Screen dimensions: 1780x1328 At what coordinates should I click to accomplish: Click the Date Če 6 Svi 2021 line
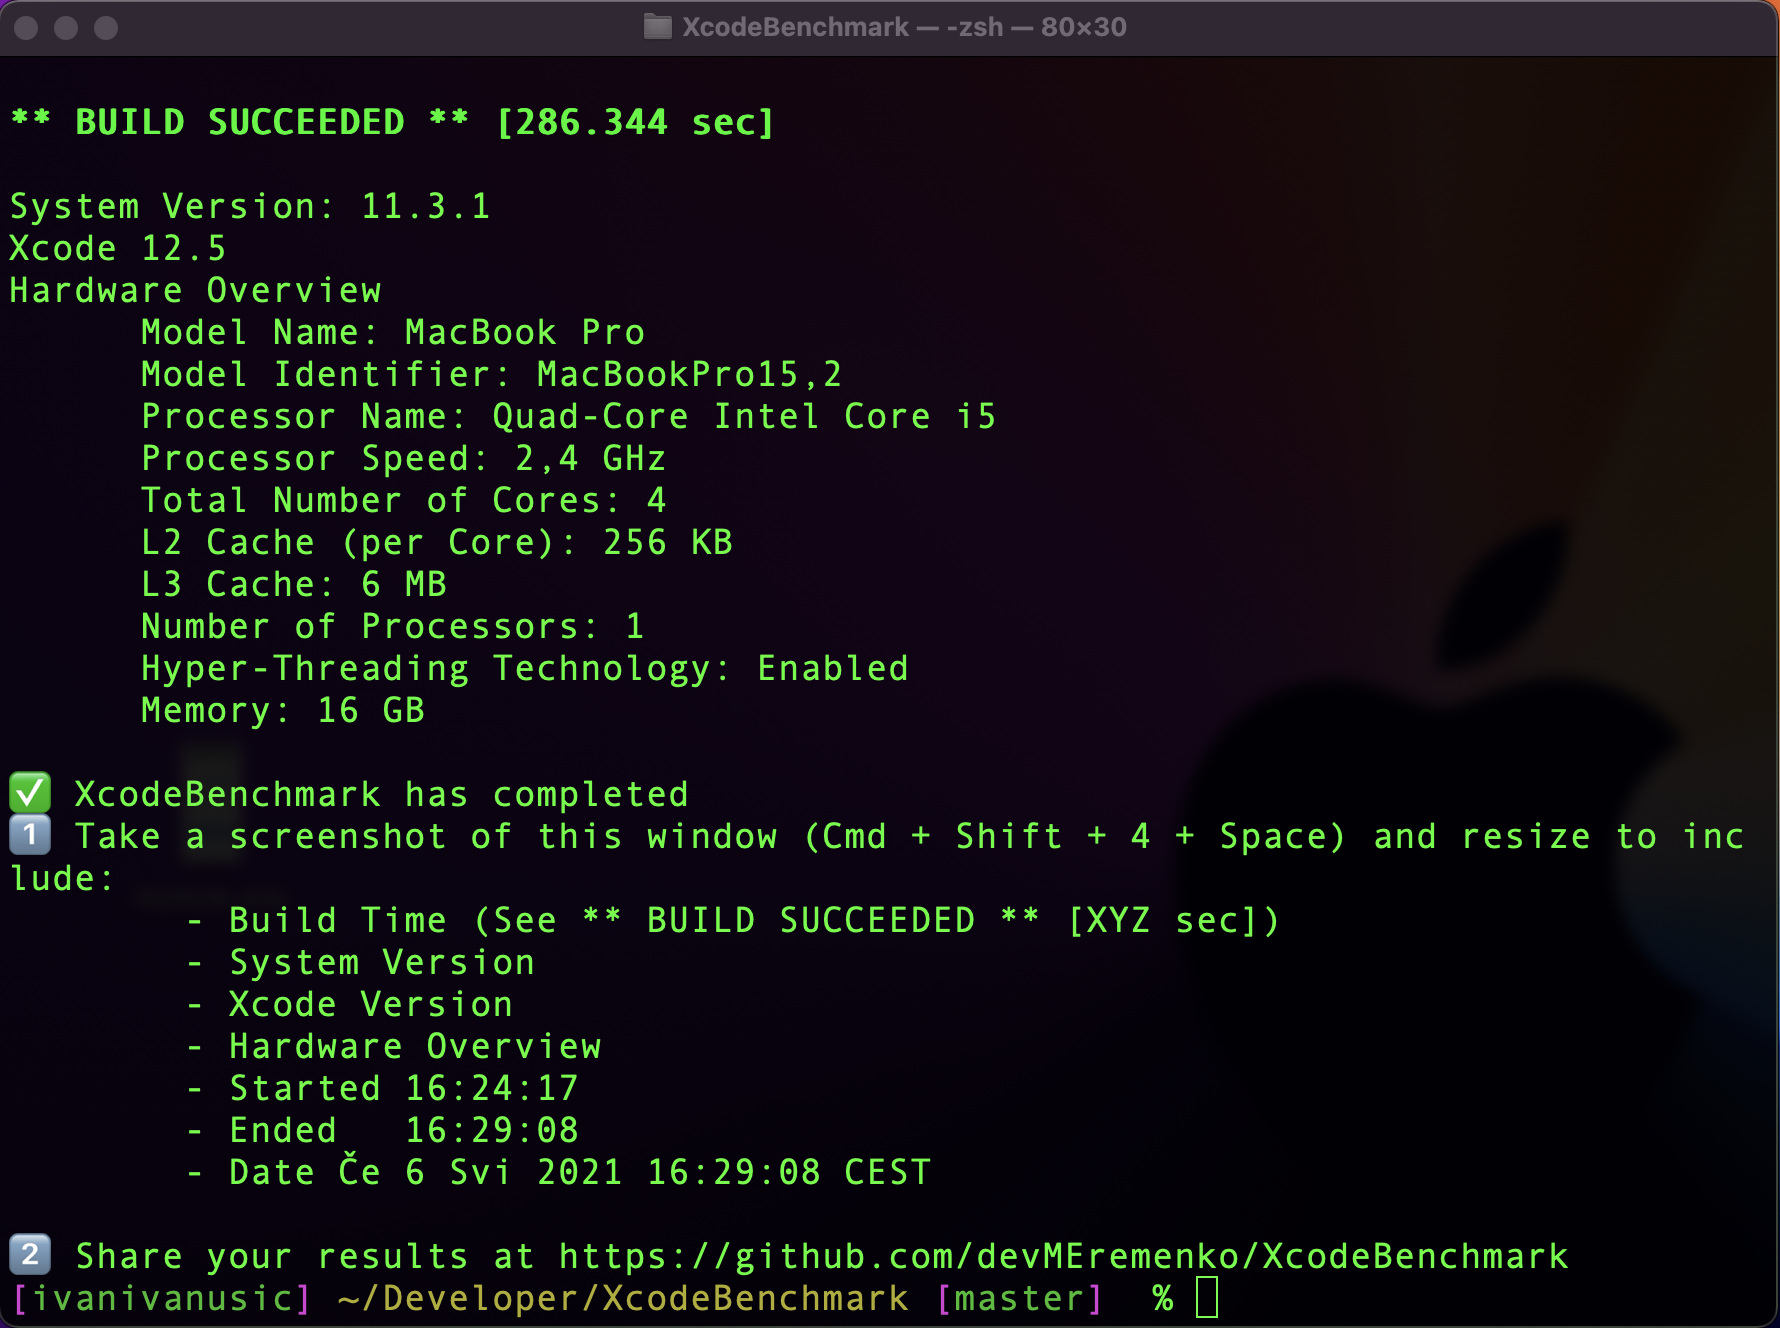tap(558, 1172)
